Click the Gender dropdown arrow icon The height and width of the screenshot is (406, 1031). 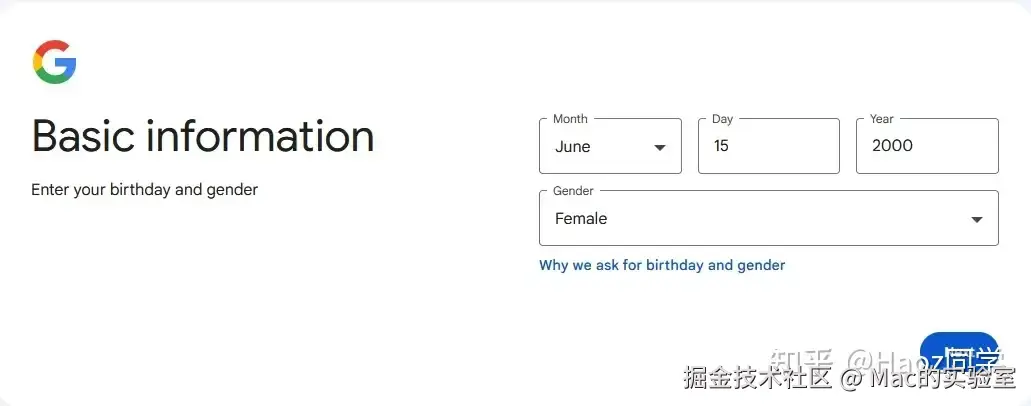(x=976, y=220)
